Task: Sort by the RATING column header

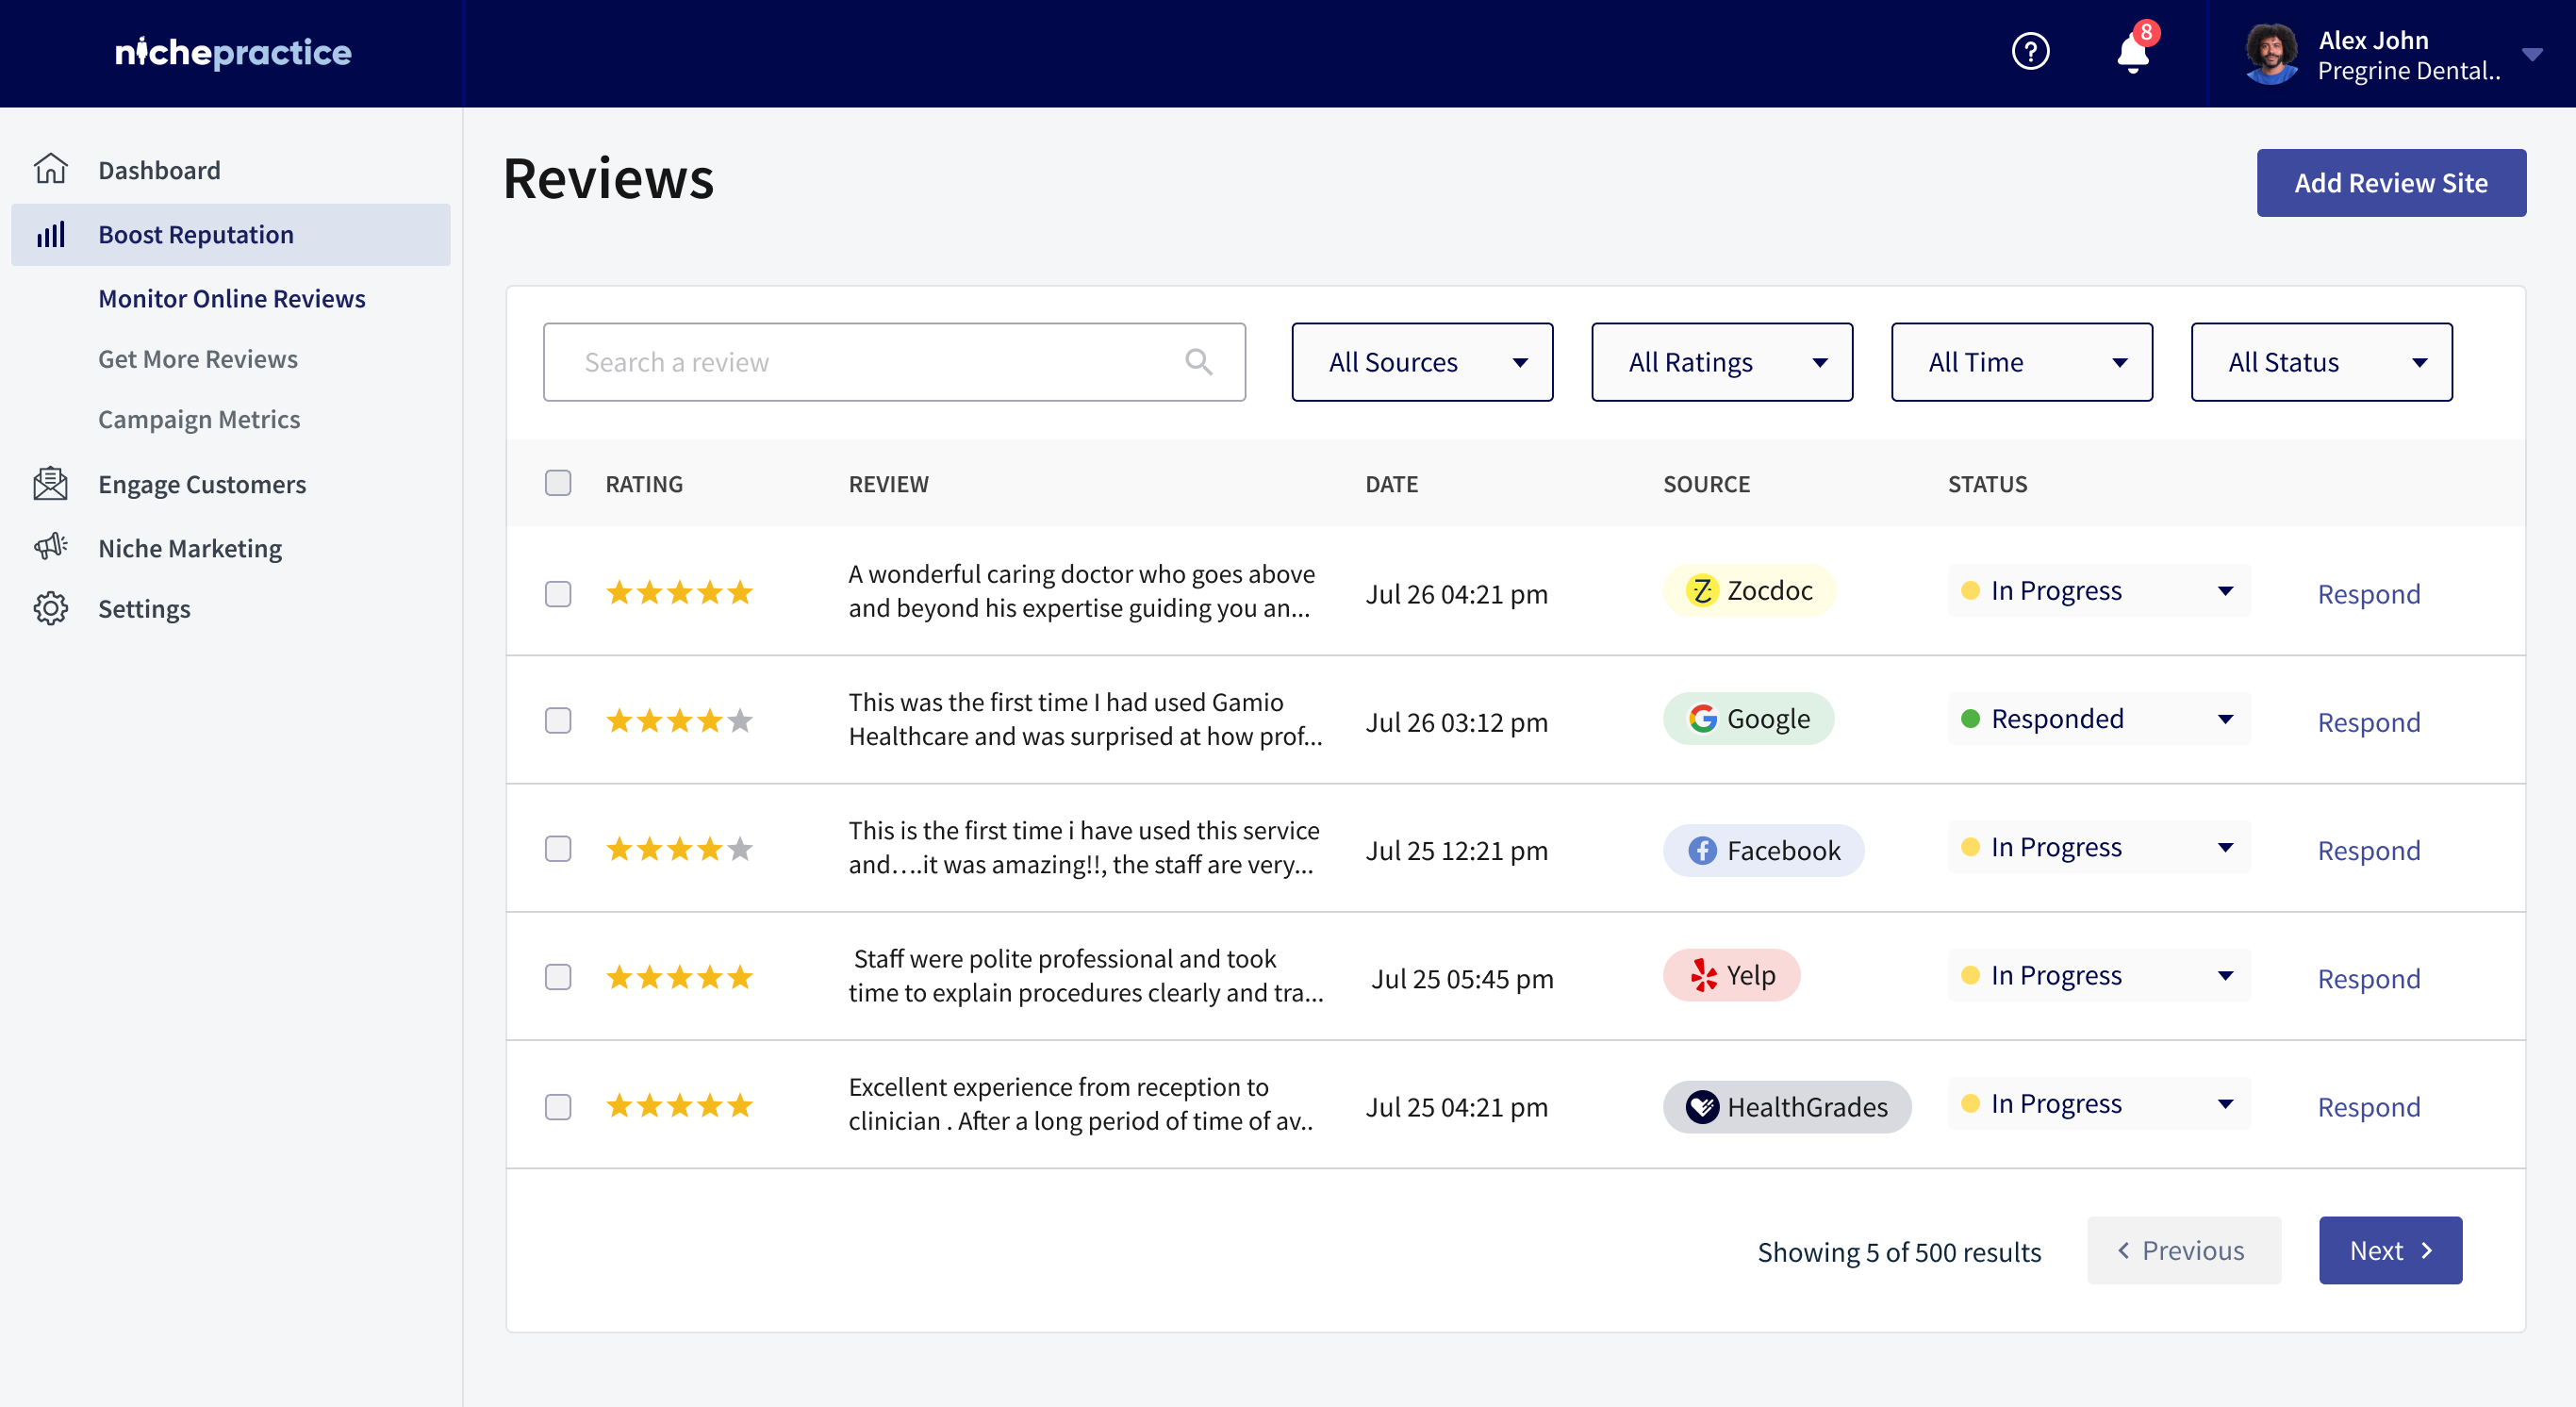Action: [644, 484]
